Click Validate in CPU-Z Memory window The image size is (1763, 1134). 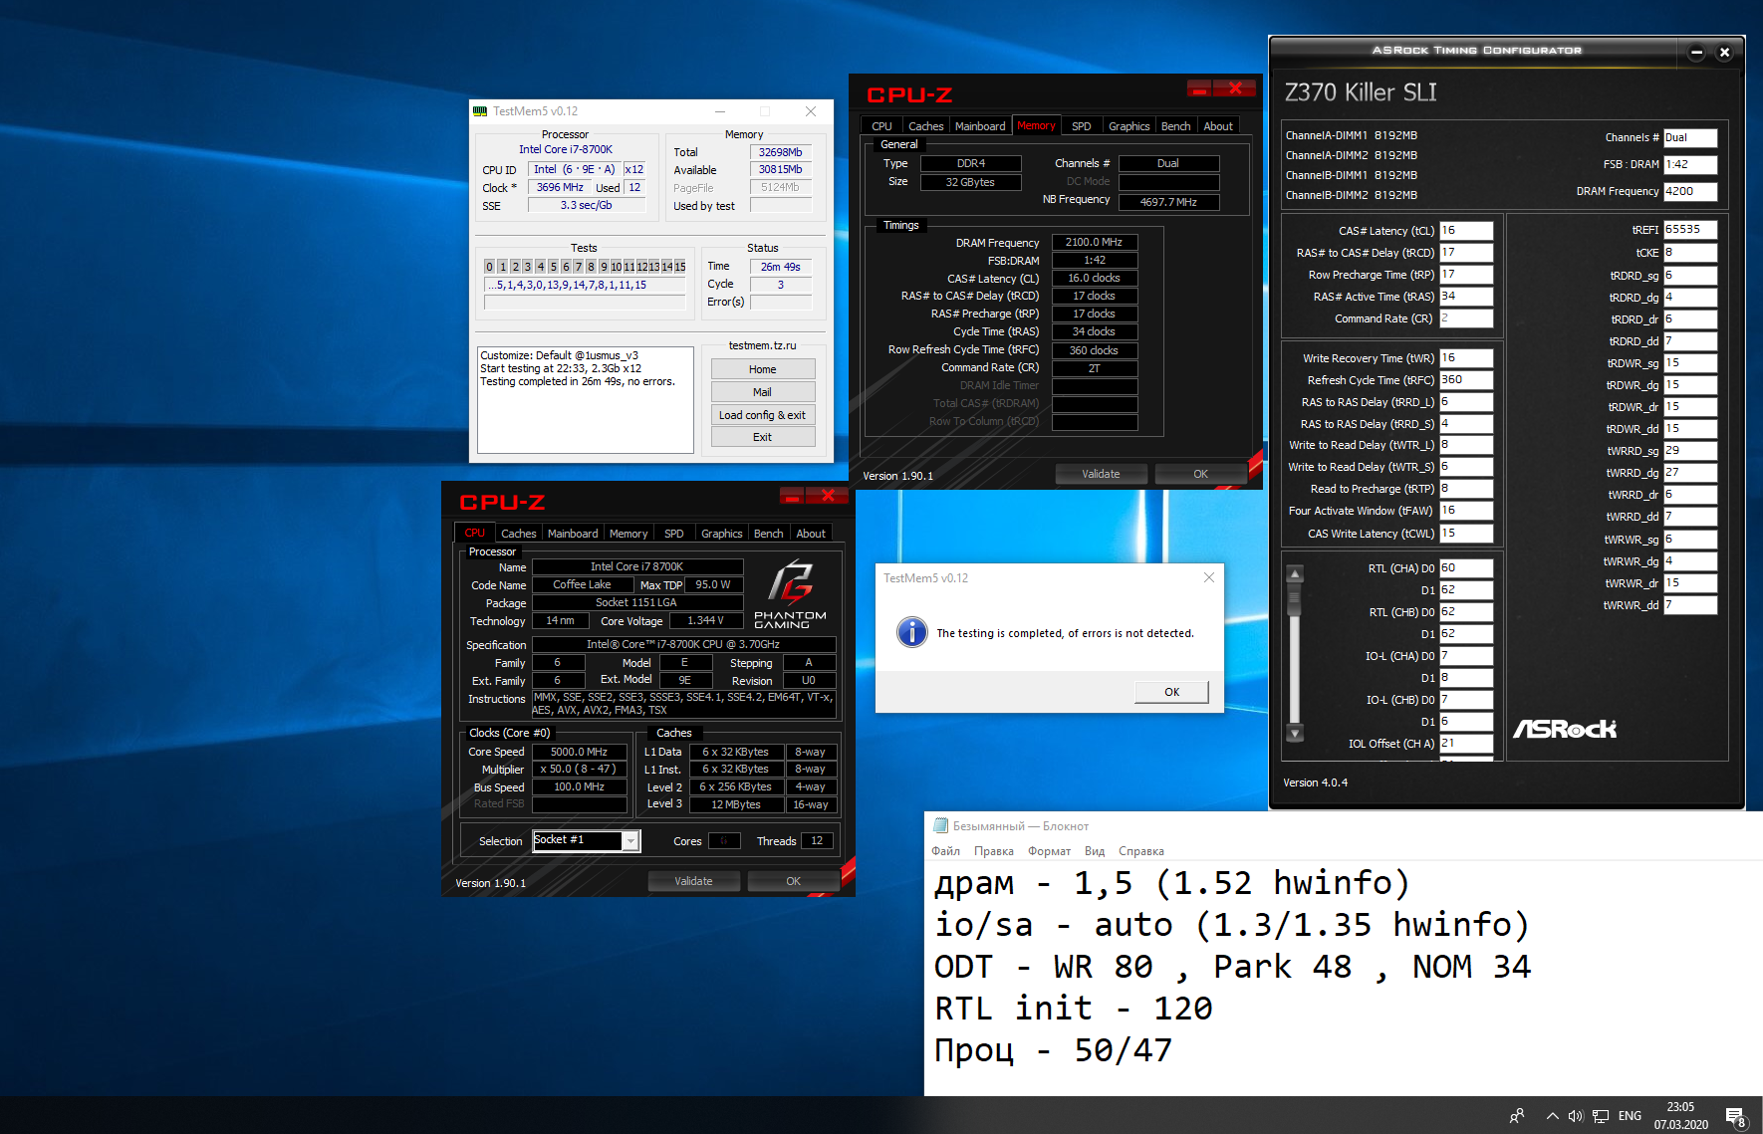tap(1100, 474)
